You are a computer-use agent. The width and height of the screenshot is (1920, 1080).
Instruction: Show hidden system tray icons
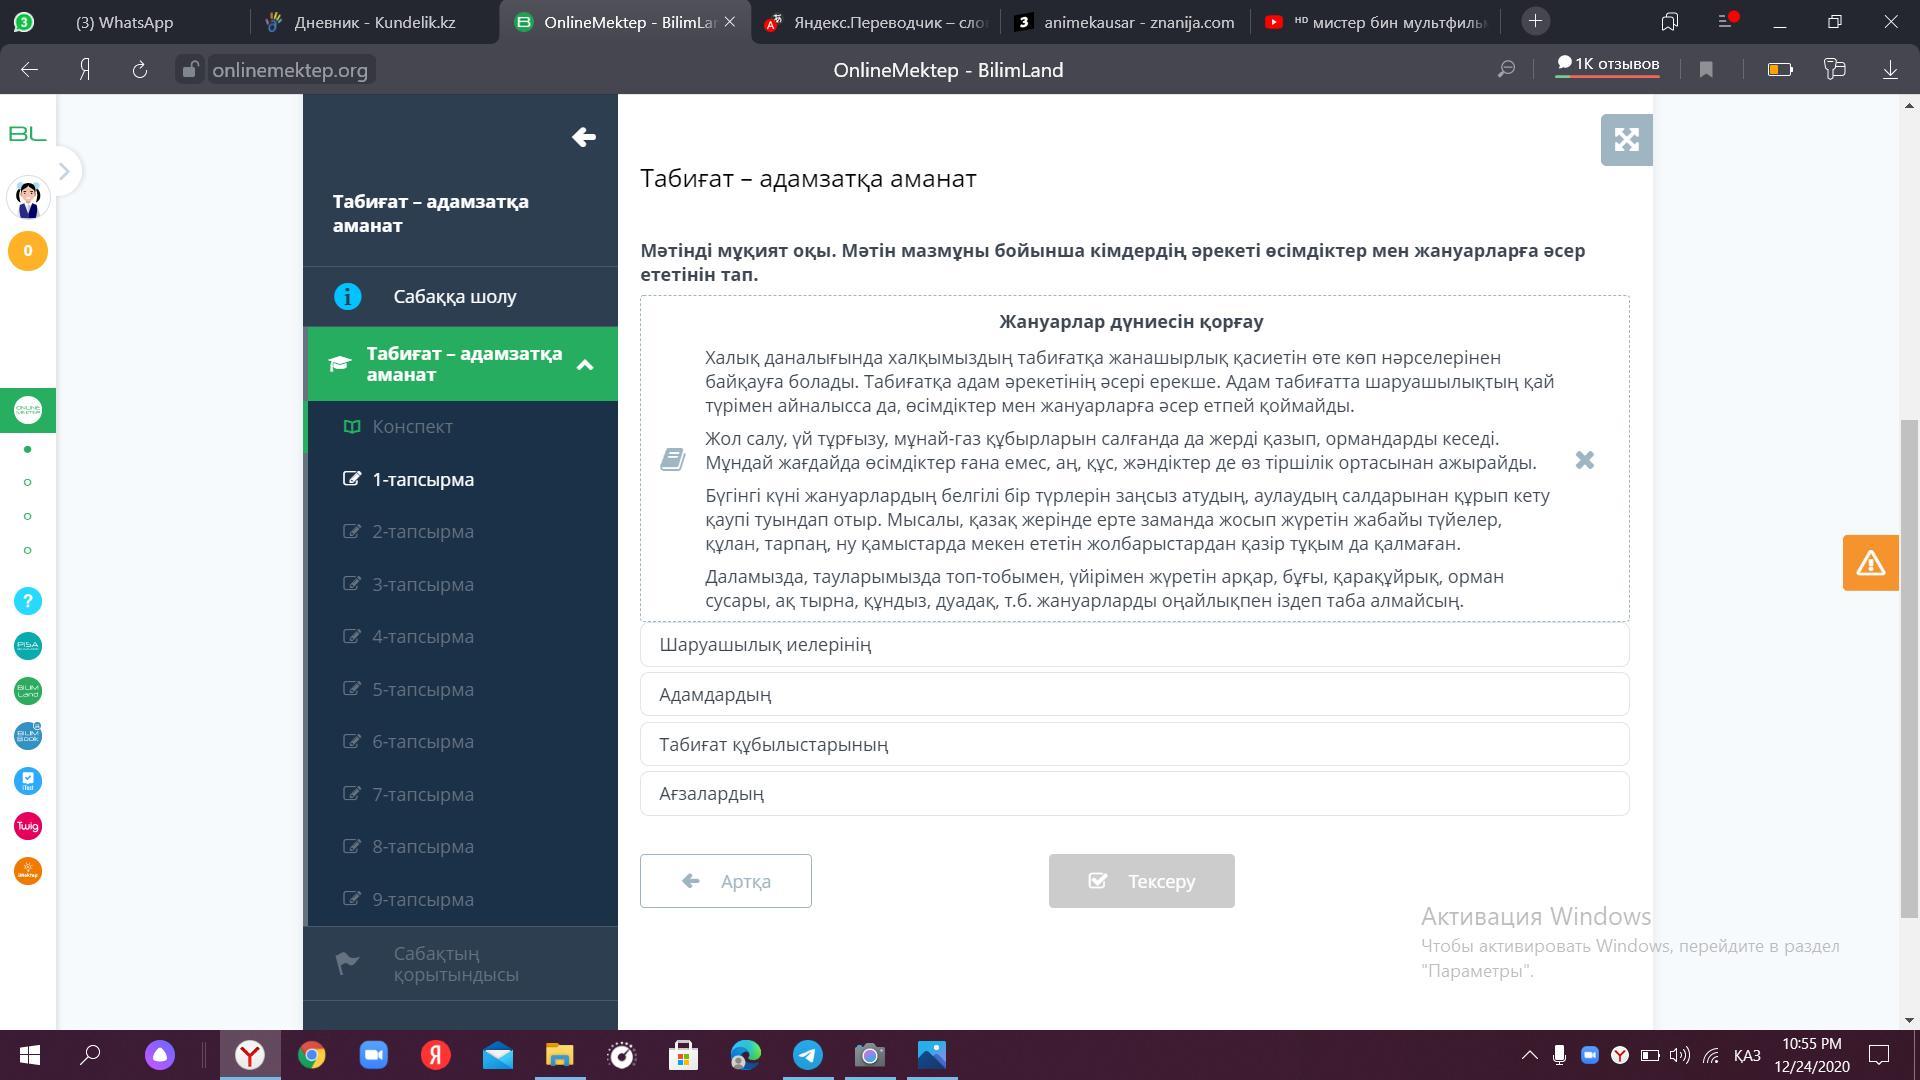click(x=1529, y=1055)
